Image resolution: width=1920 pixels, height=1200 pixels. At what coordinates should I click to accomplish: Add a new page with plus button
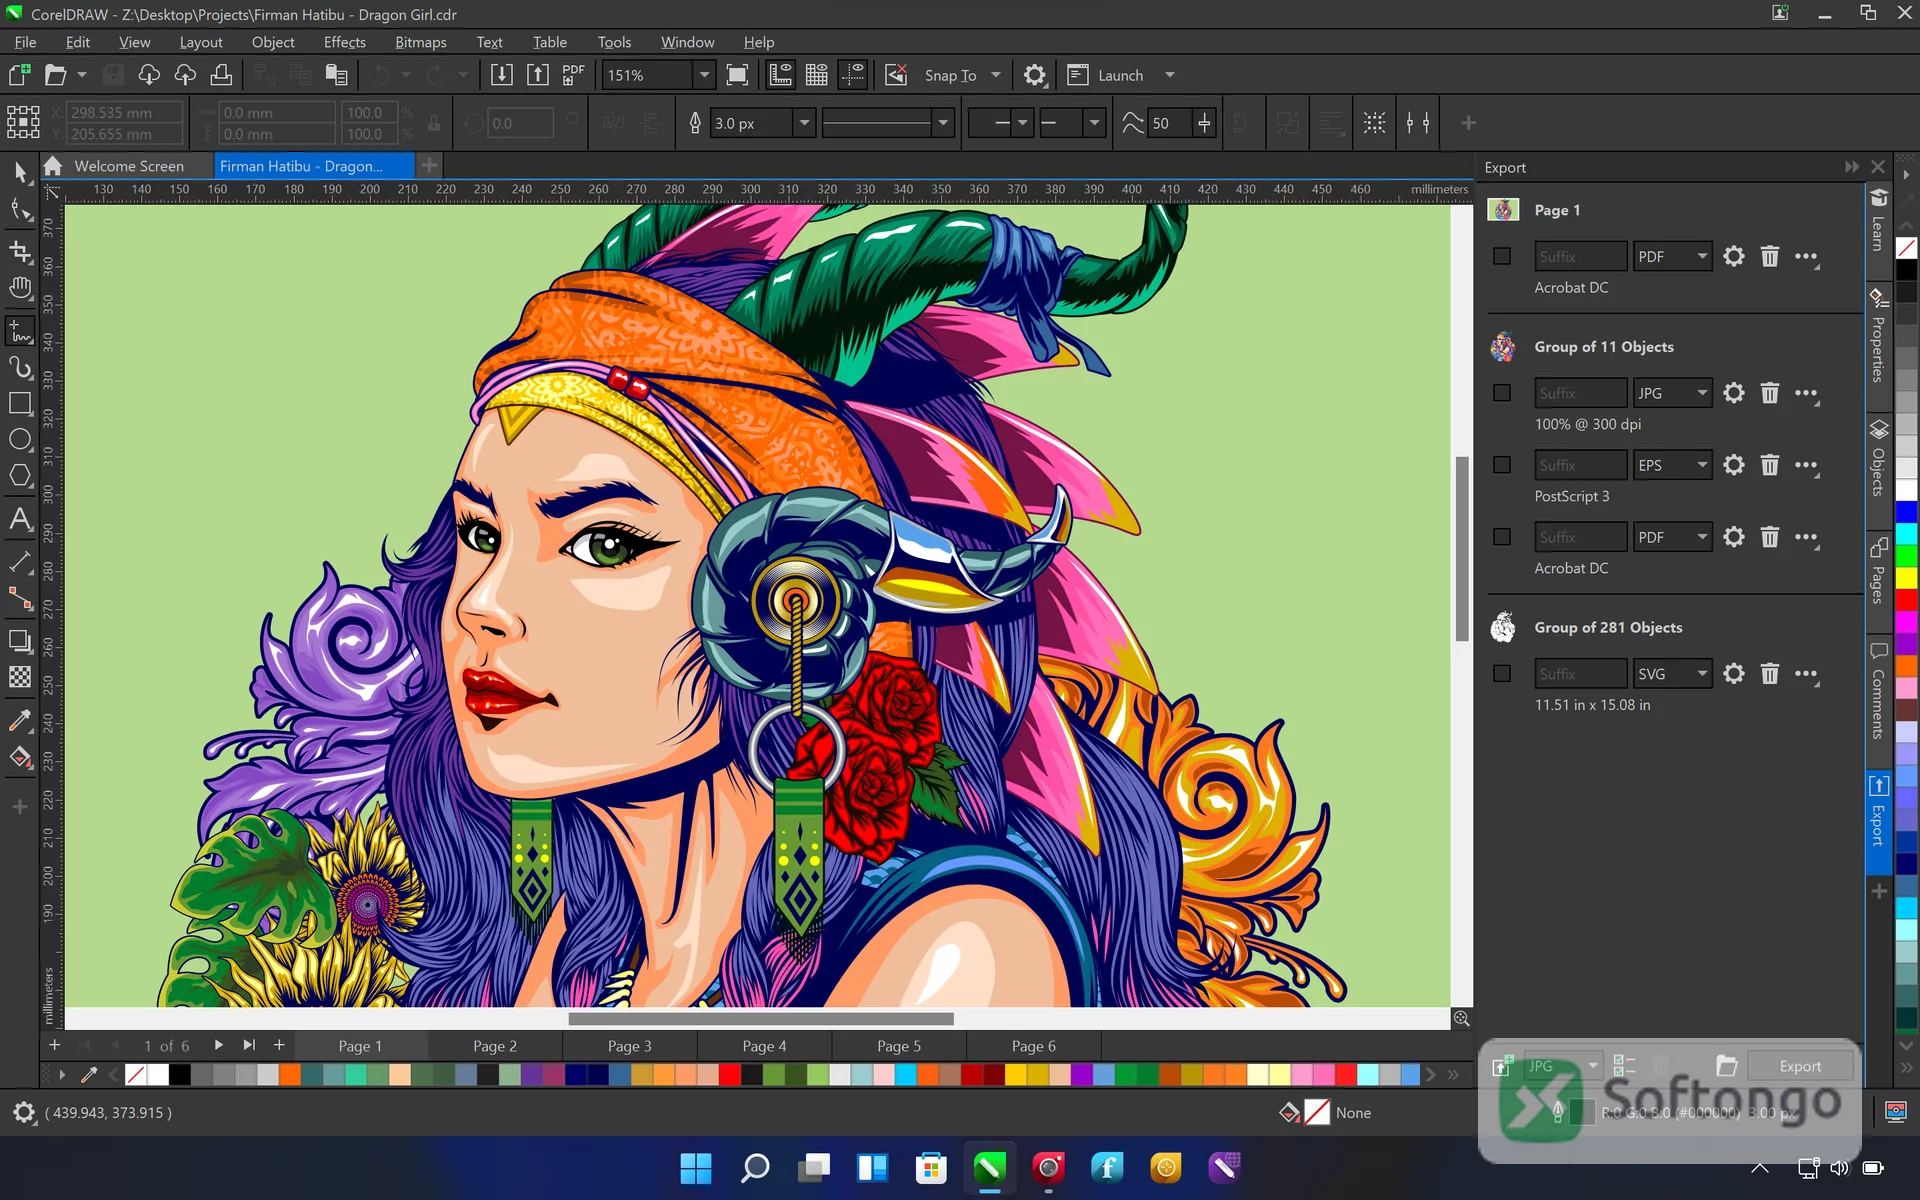point(279,1045)
